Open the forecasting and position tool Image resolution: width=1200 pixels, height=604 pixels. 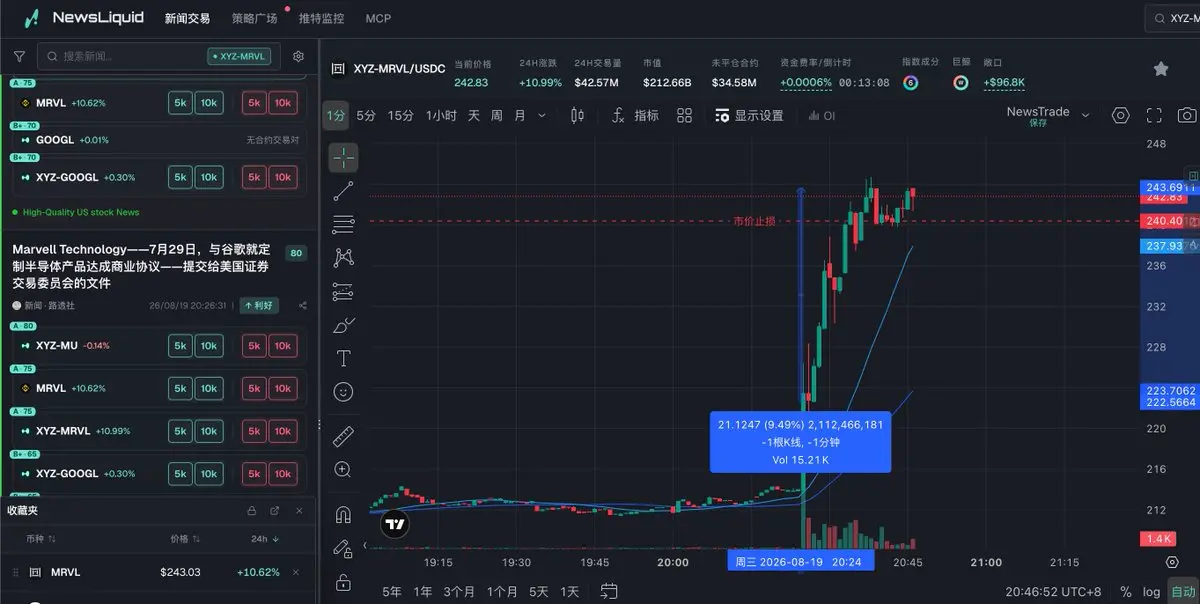click(x=343, y=291)
